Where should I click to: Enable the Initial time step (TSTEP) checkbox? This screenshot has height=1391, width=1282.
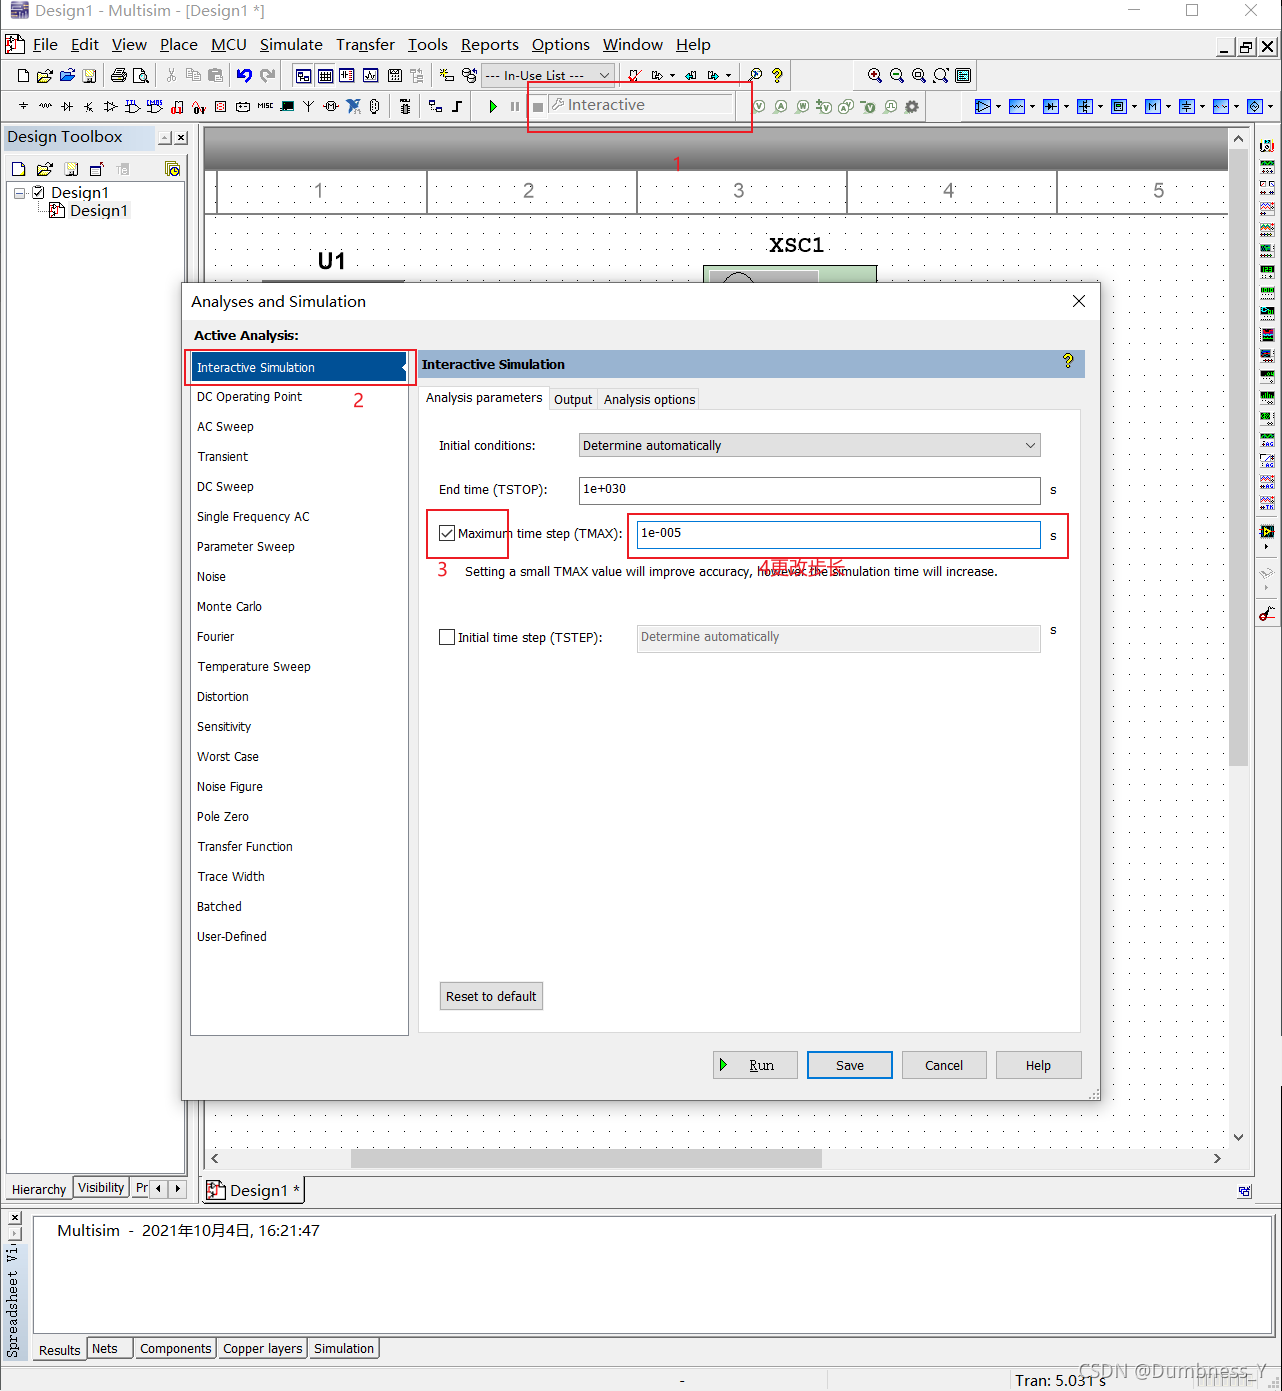click(447, 637)
